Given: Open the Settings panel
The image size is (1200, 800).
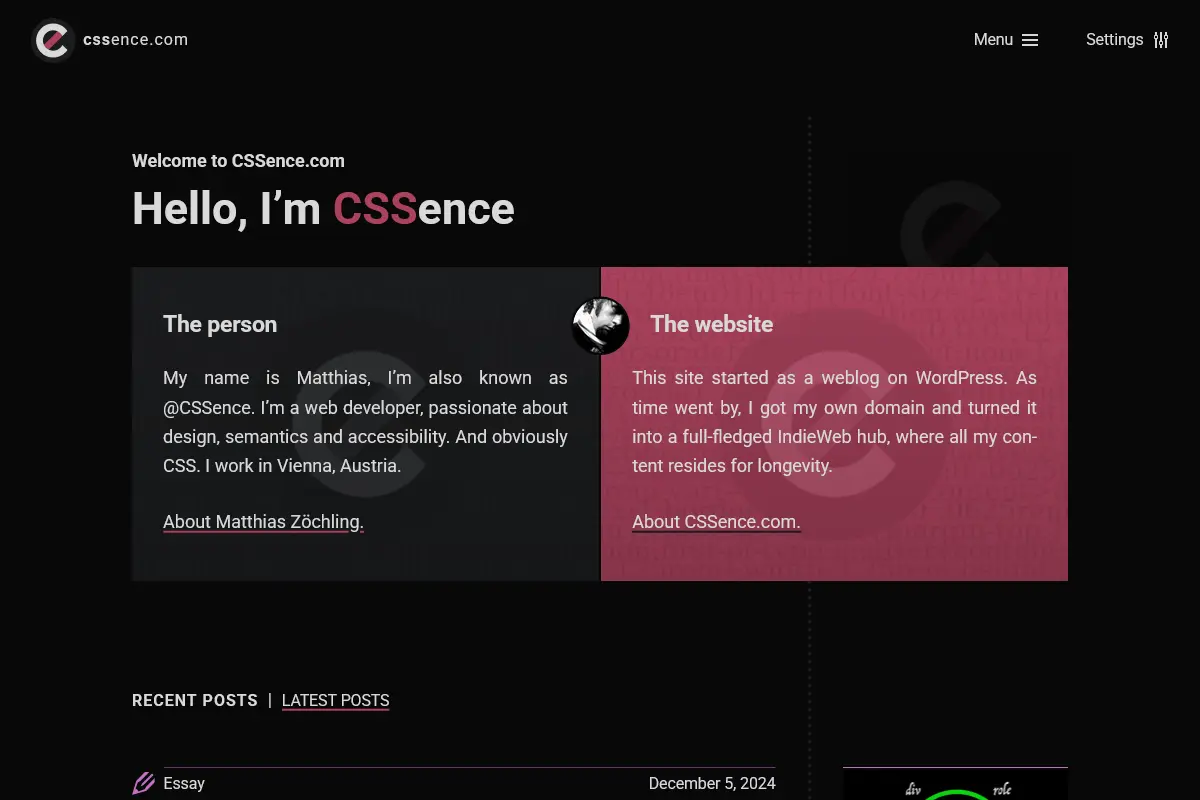Looking at the screenshot, I should pyautogui.click(x=1127, y=40).
